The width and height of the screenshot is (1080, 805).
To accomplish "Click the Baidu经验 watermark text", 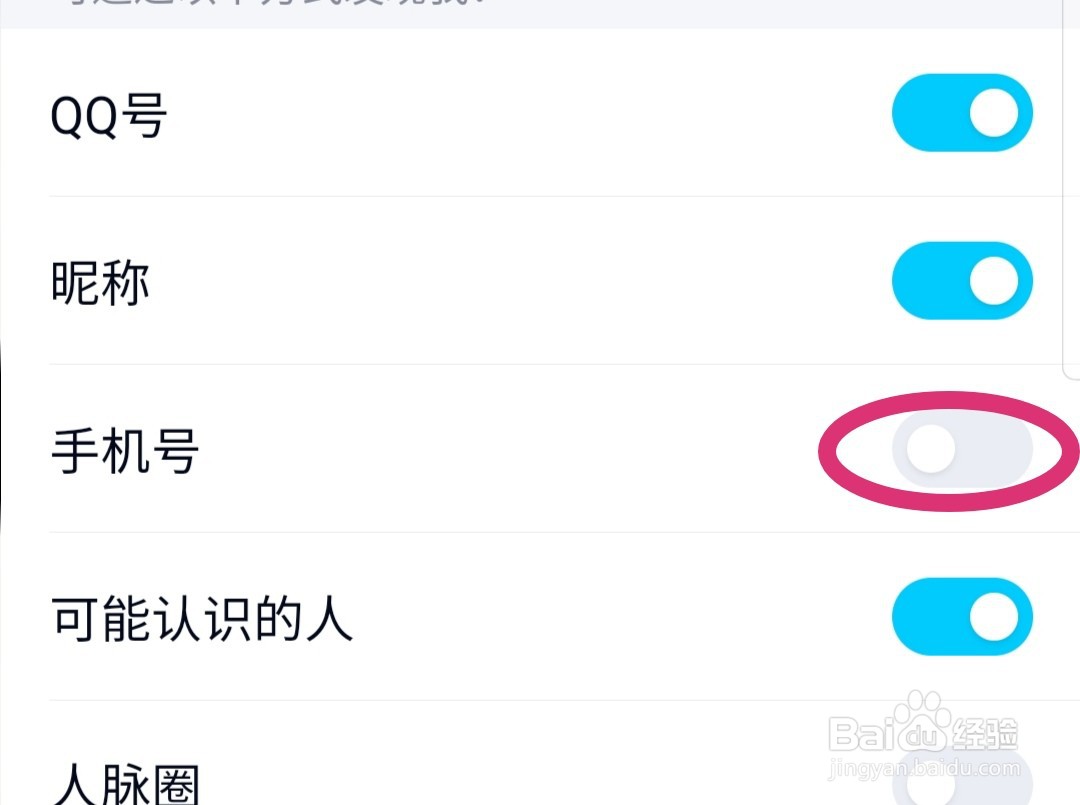I will [923, 733].
